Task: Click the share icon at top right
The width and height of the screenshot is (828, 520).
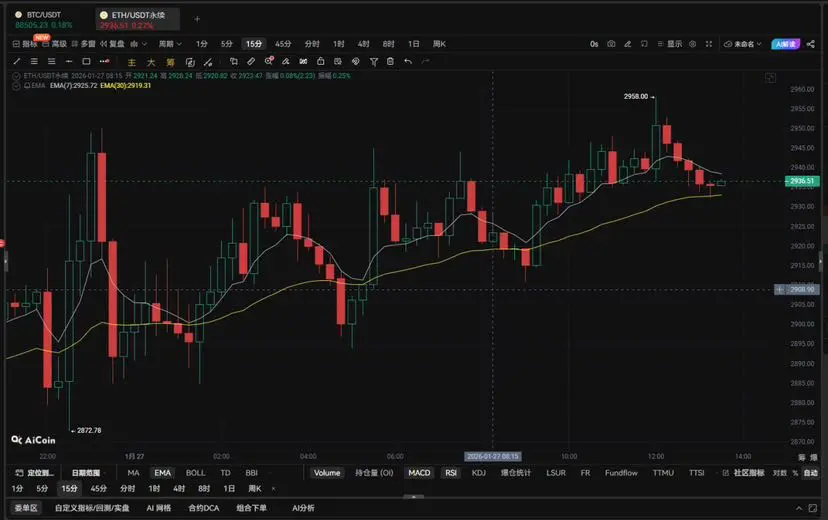Action: pos(811,44)
